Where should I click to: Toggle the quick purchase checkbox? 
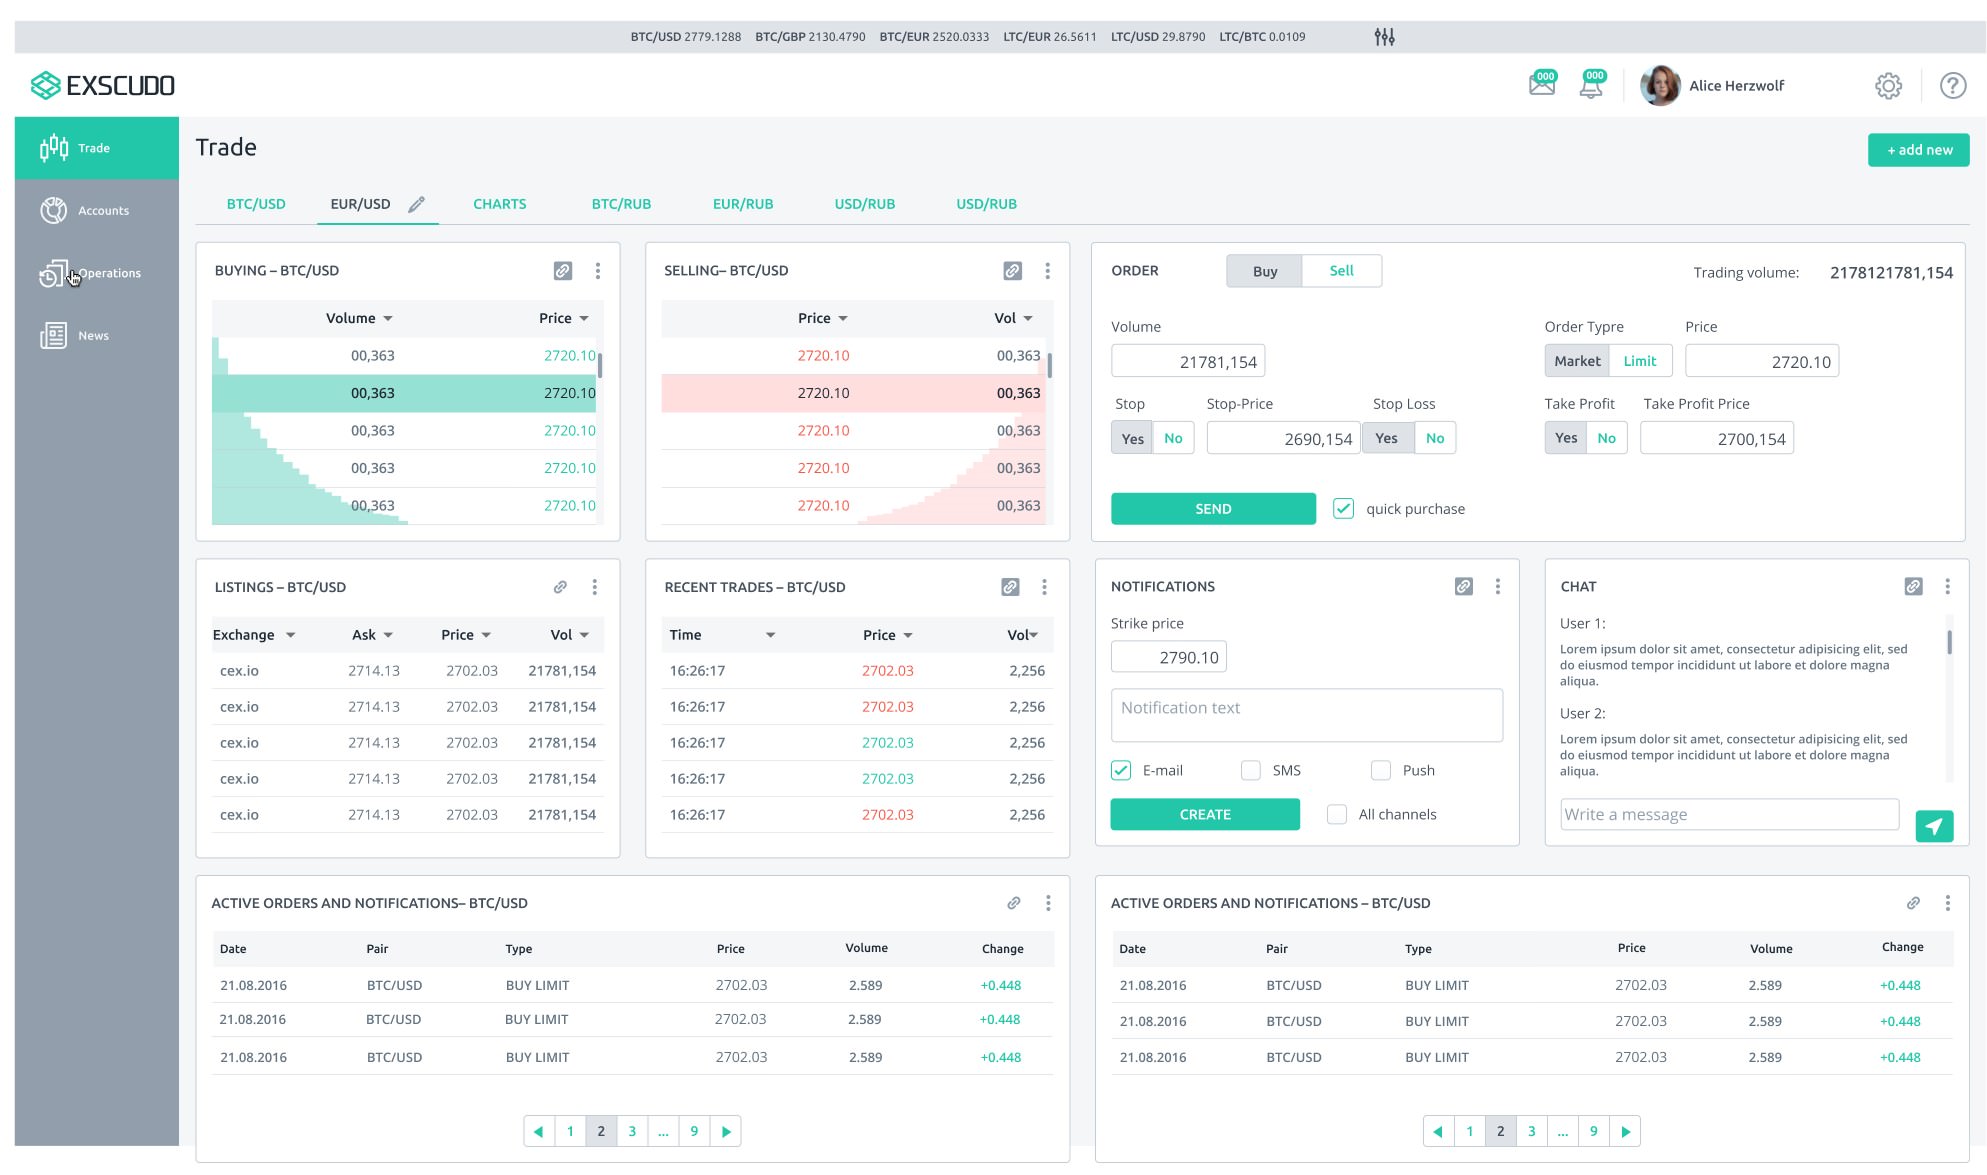point(1343,509)
